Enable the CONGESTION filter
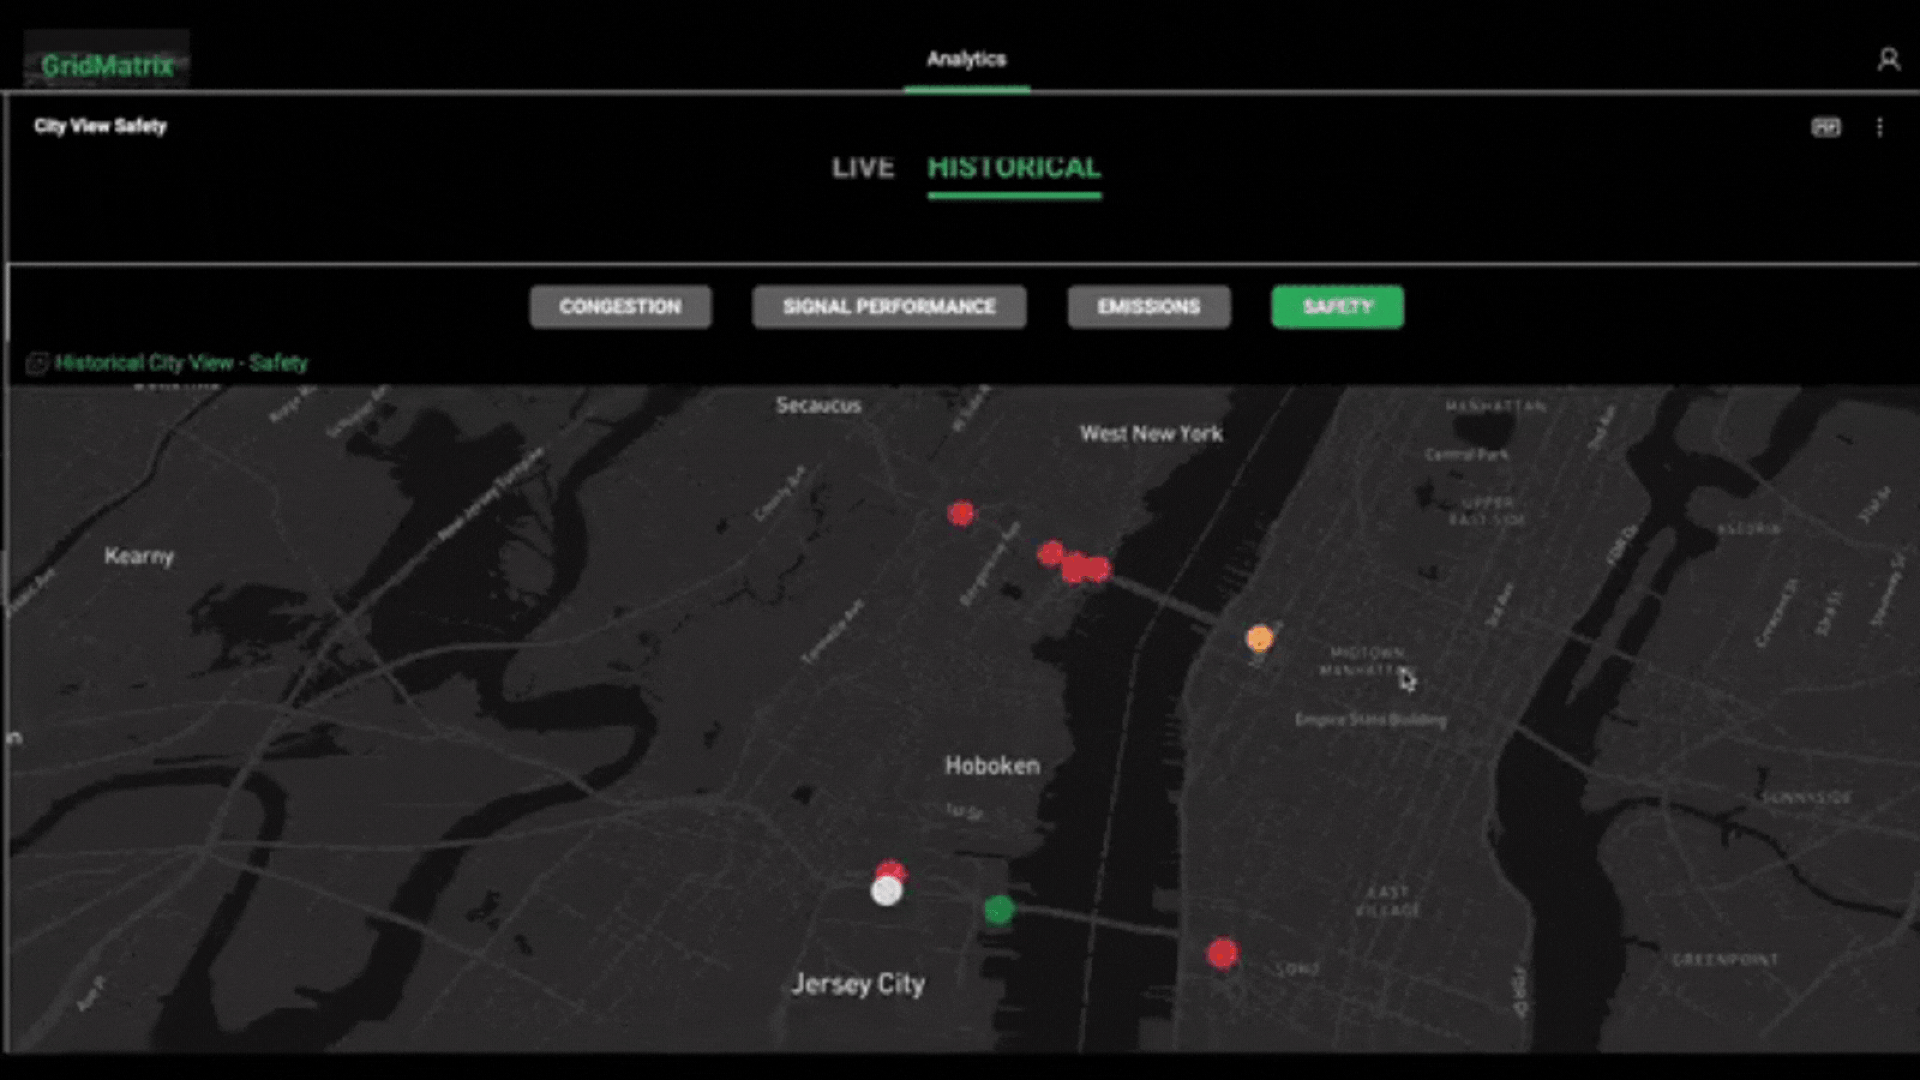The height and width of the screenshot is (1080, 1920). pos(620,307)
